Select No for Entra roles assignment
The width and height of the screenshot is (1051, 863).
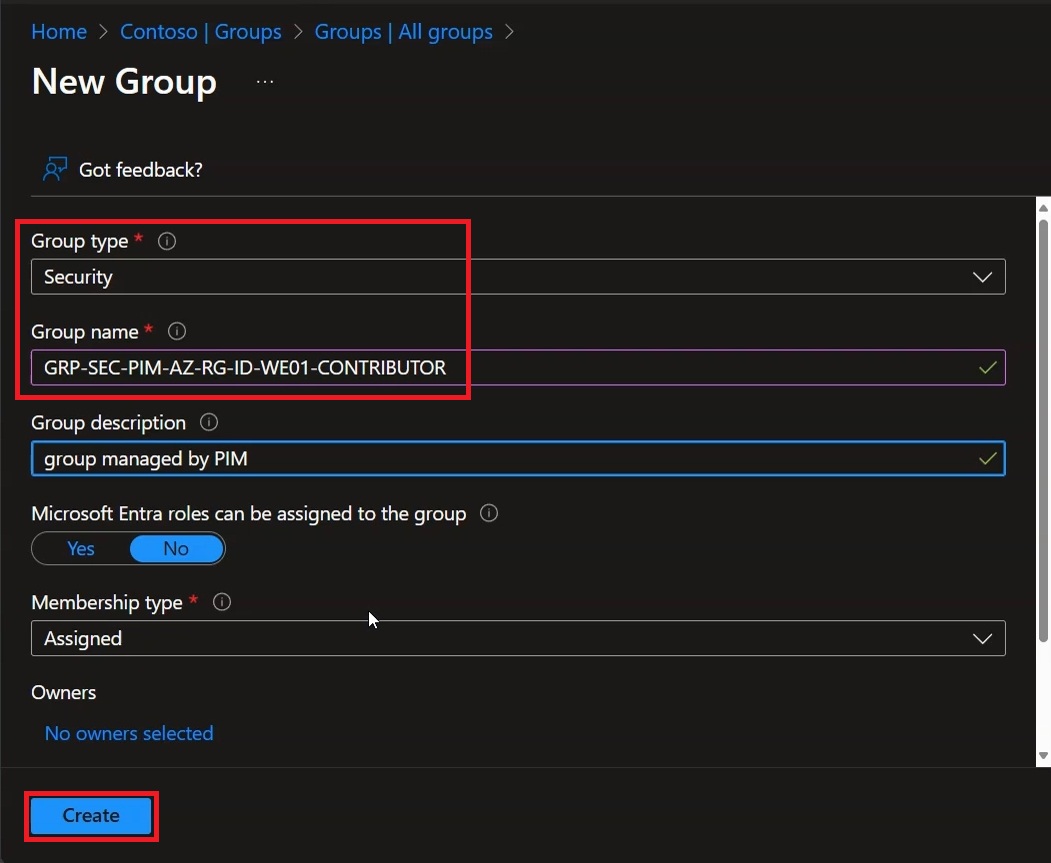coord(176,549)
